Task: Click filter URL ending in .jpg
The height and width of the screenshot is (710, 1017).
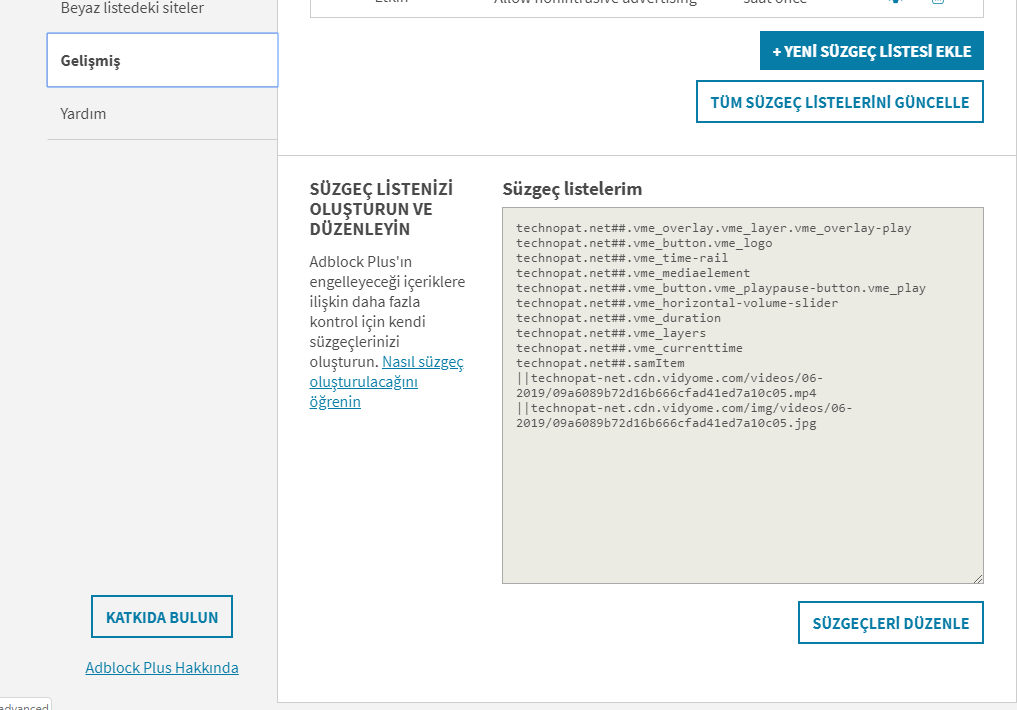Action: pyautogui.click(x=684, y=416)
